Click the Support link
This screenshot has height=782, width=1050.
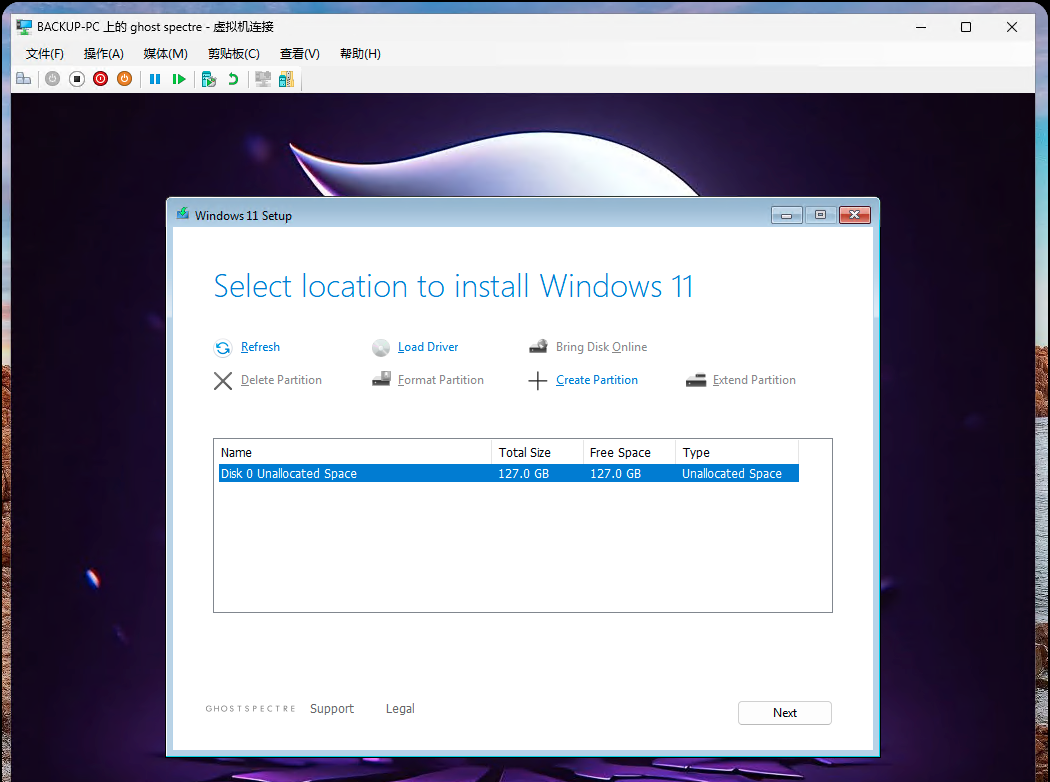click(332, 708)
